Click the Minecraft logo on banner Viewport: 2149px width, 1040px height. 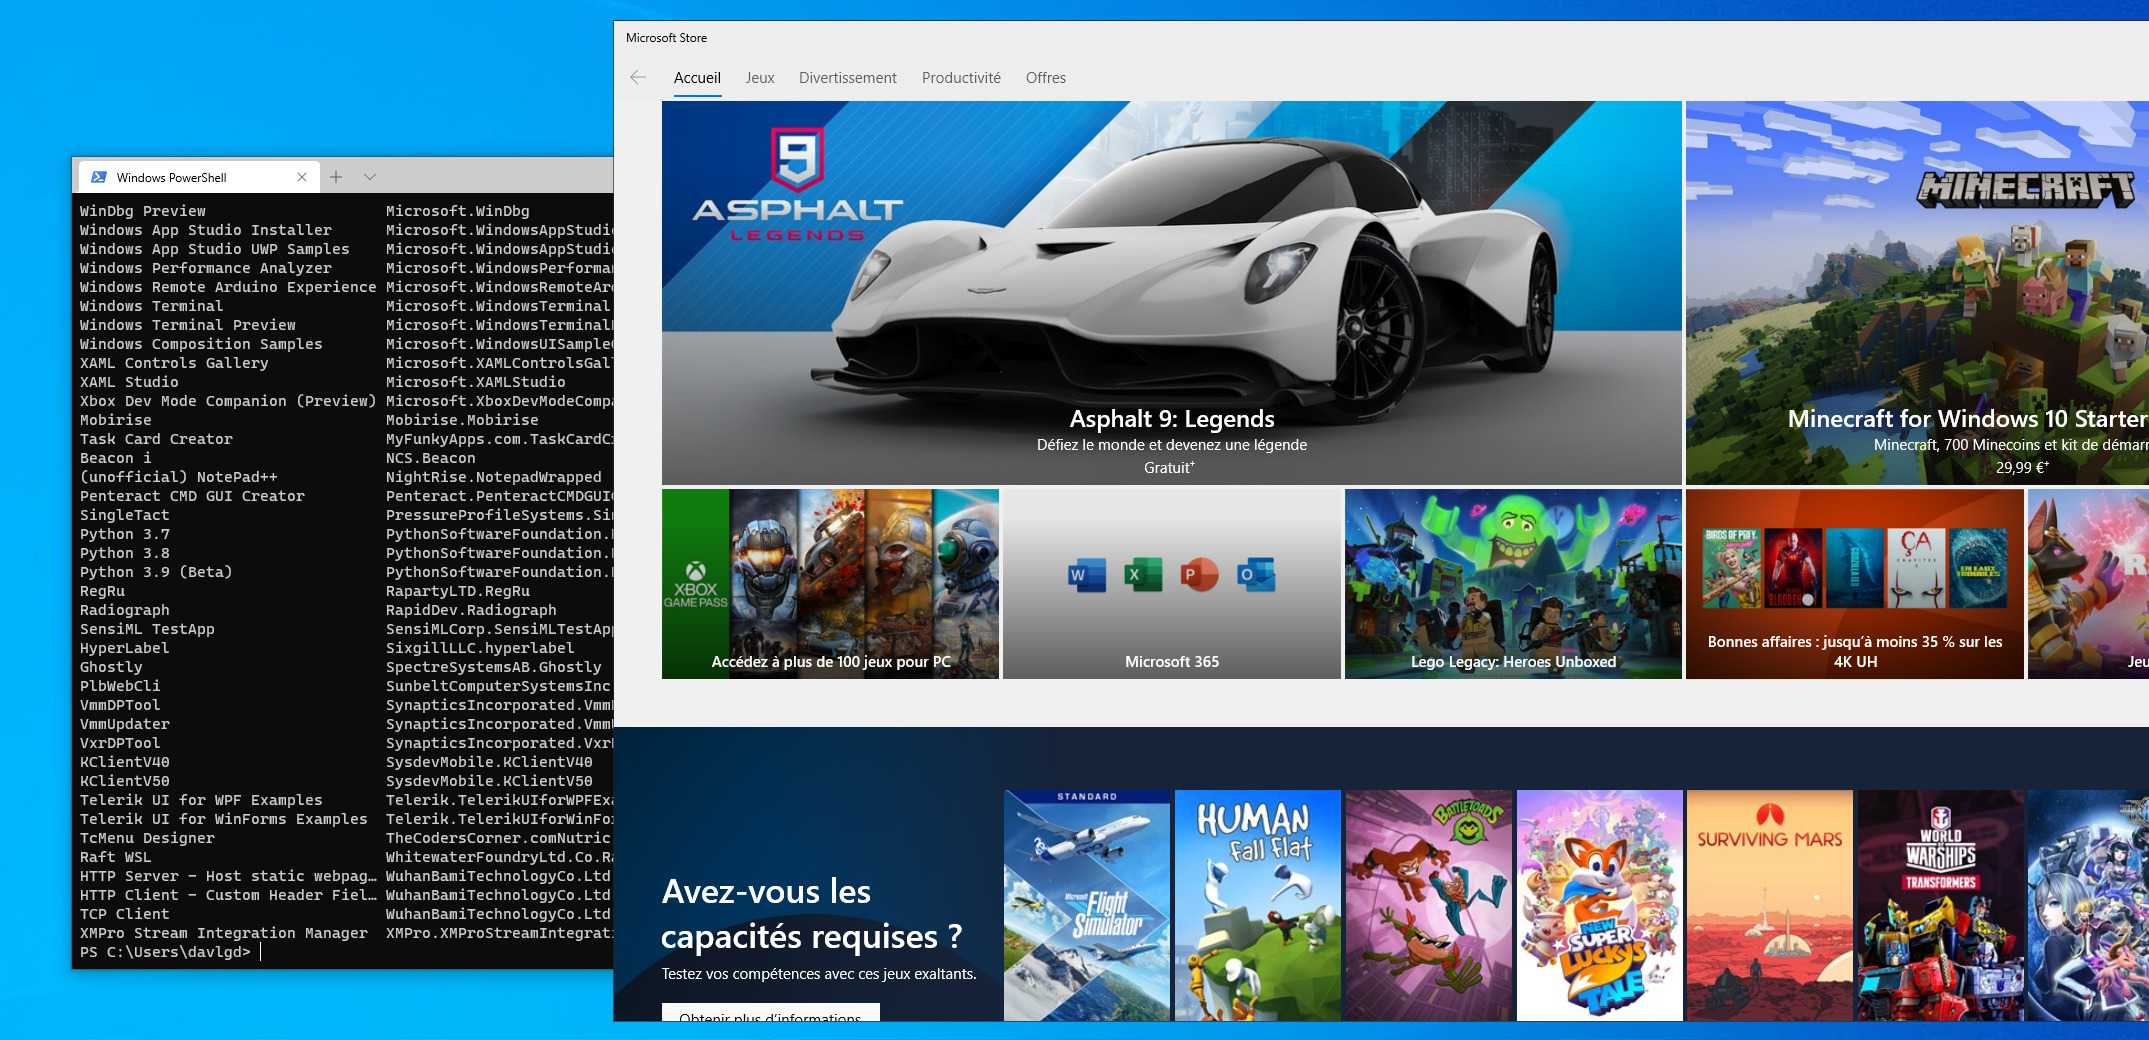tap(2026, 188)
